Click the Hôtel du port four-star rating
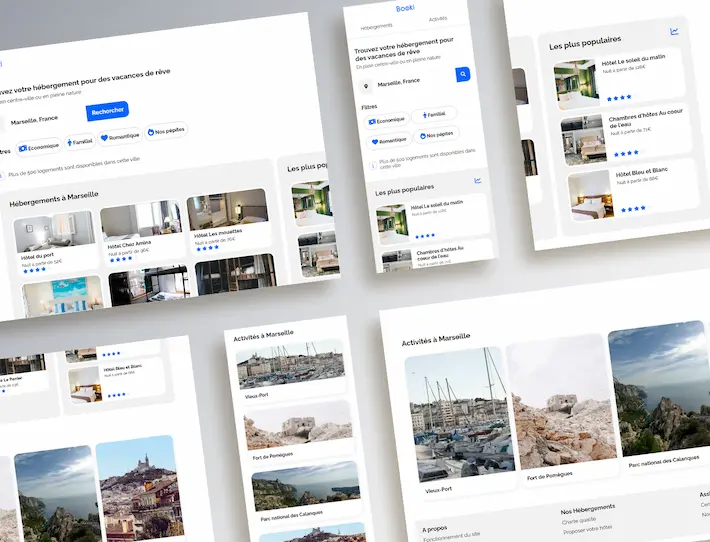Viewport: 710px width, 542px height. click(34, 270)
